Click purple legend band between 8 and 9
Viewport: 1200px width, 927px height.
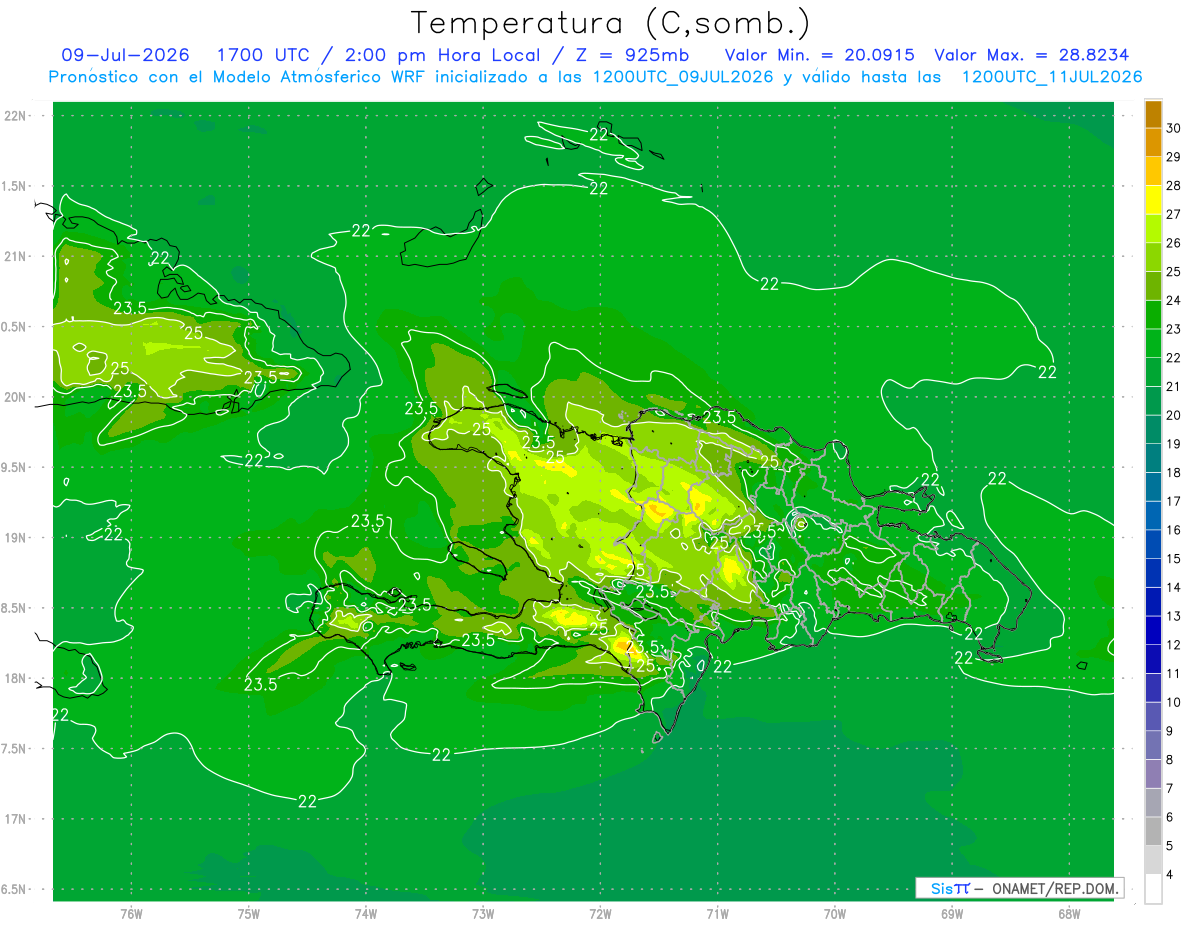point(1153,745)
